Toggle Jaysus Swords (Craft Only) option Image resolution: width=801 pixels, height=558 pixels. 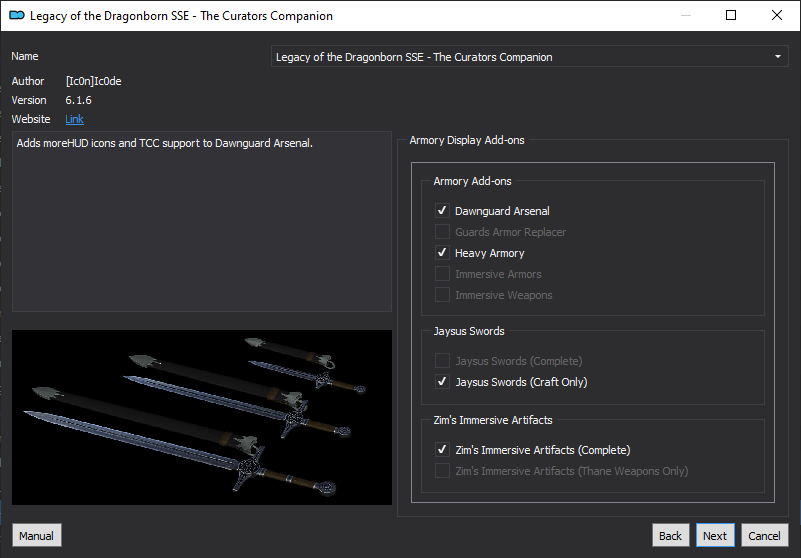click(442, 382)
